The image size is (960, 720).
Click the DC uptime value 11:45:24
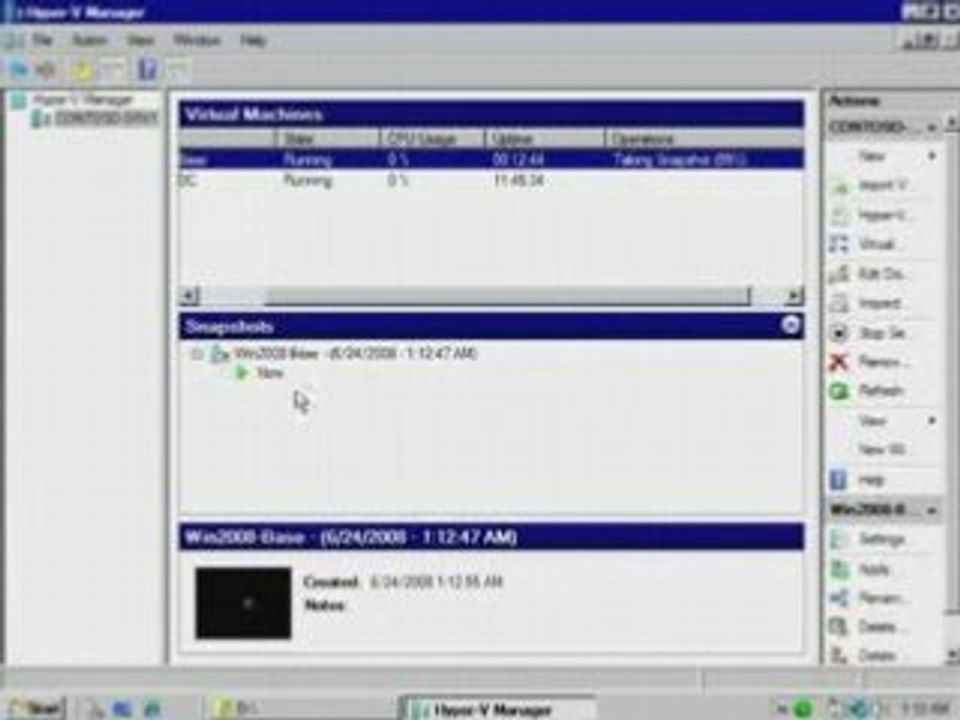pos(519,181)
